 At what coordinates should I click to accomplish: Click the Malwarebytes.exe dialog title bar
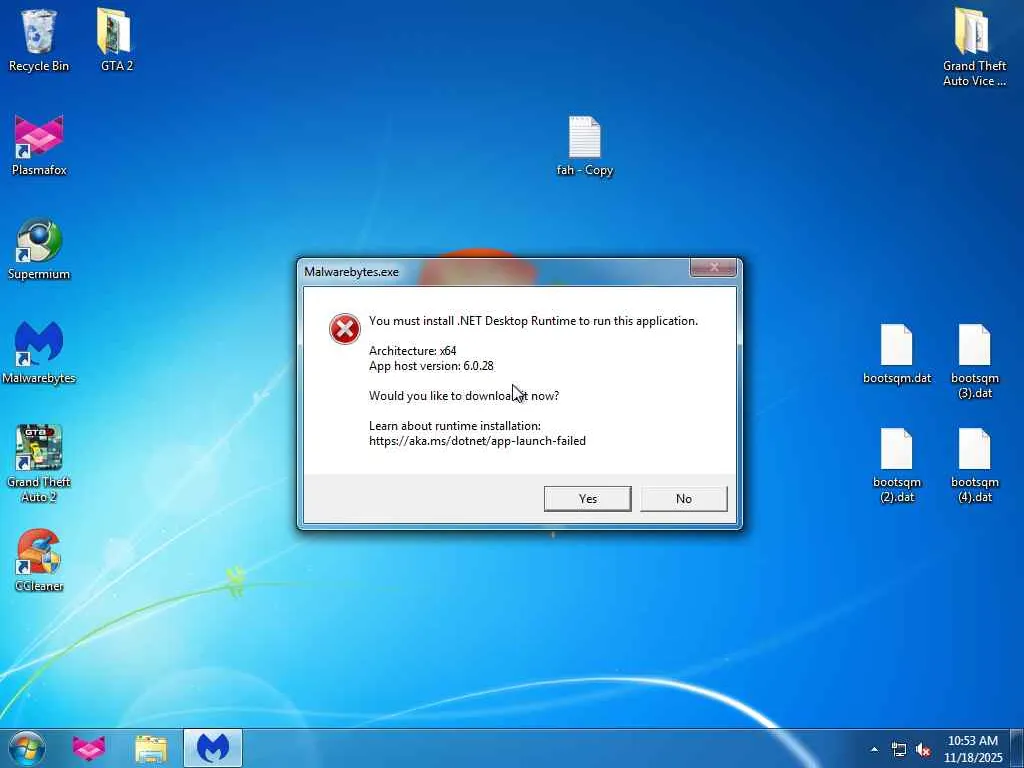(x=493, y=272)
